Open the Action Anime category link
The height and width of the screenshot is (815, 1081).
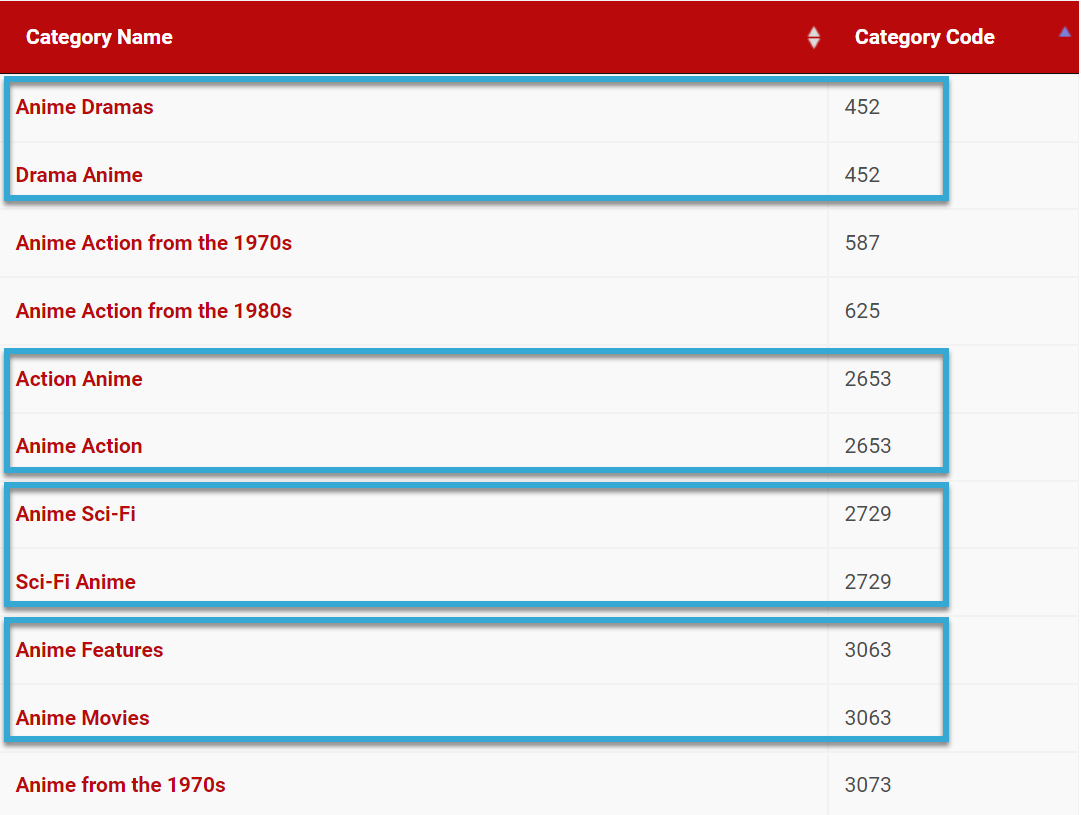click(x=79, y=379)
